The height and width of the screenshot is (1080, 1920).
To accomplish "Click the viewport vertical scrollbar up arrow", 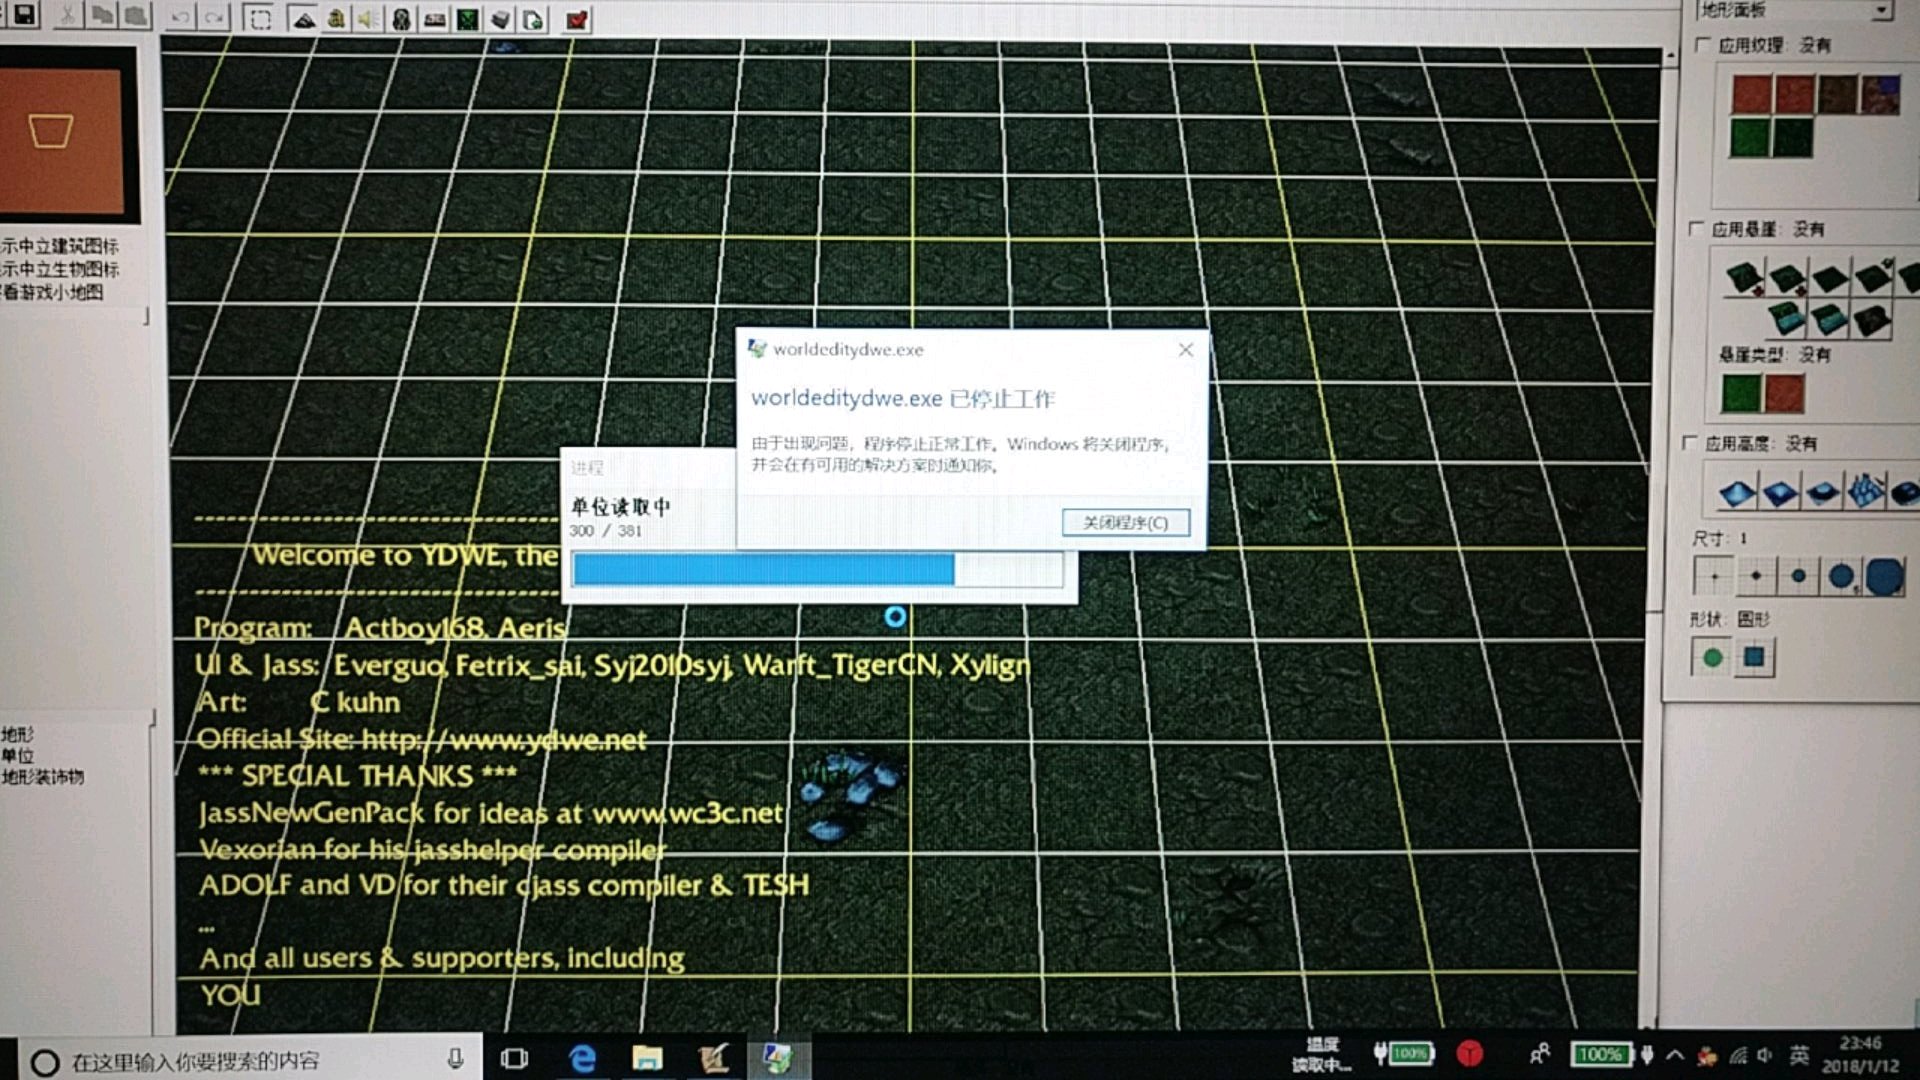I will [x=1671, y=57].
